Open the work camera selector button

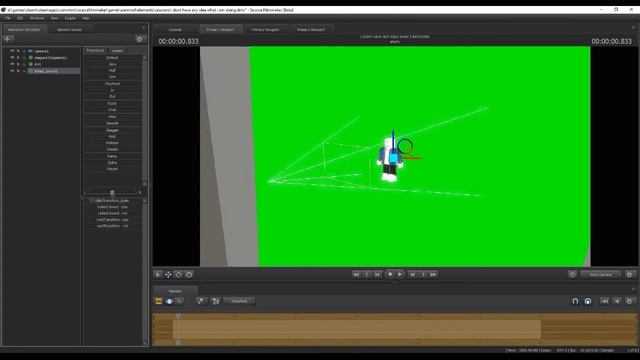coord(600,275)
